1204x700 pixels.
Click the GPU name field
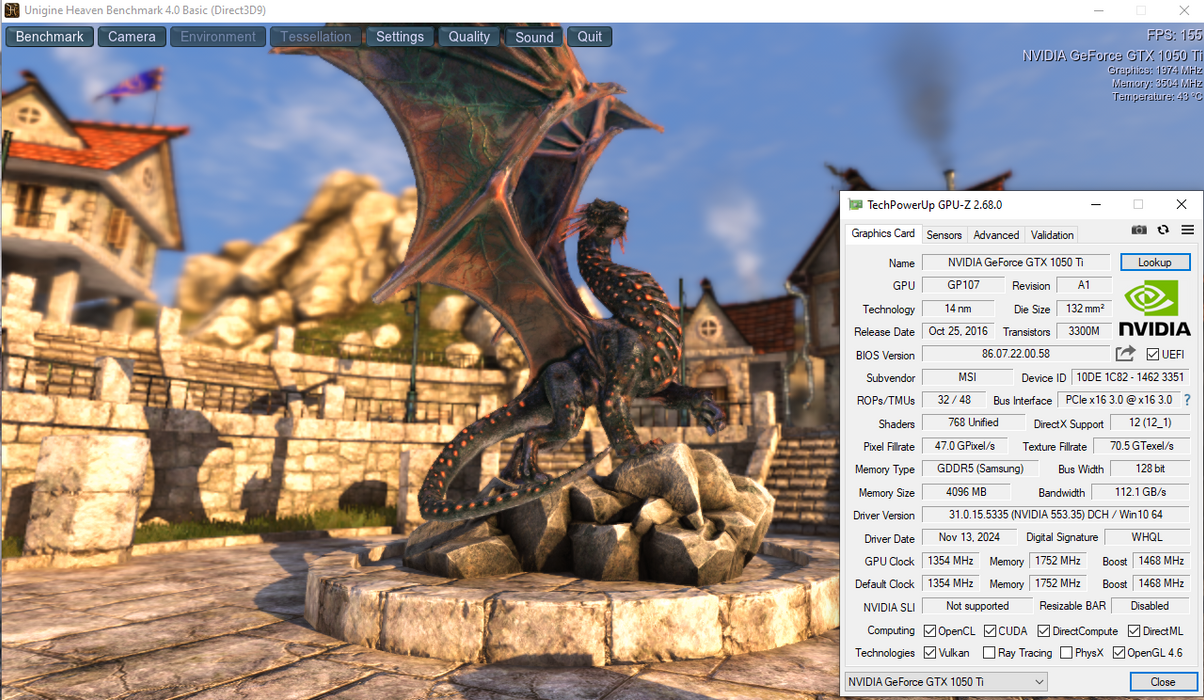[x=1015, y=262]
